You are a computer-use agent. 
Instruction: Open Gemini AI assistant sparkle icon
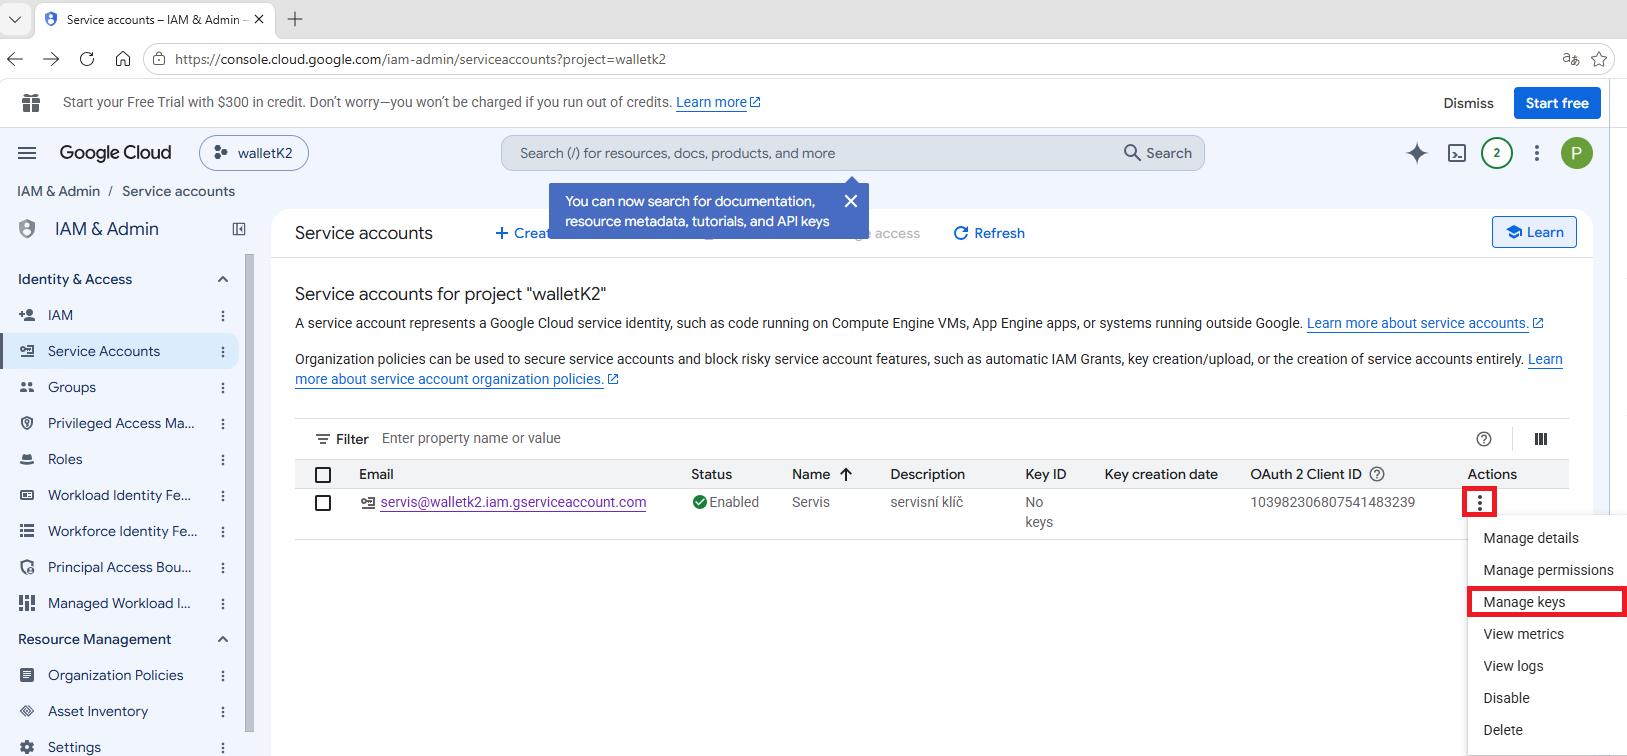click(x=1416, y=153)
